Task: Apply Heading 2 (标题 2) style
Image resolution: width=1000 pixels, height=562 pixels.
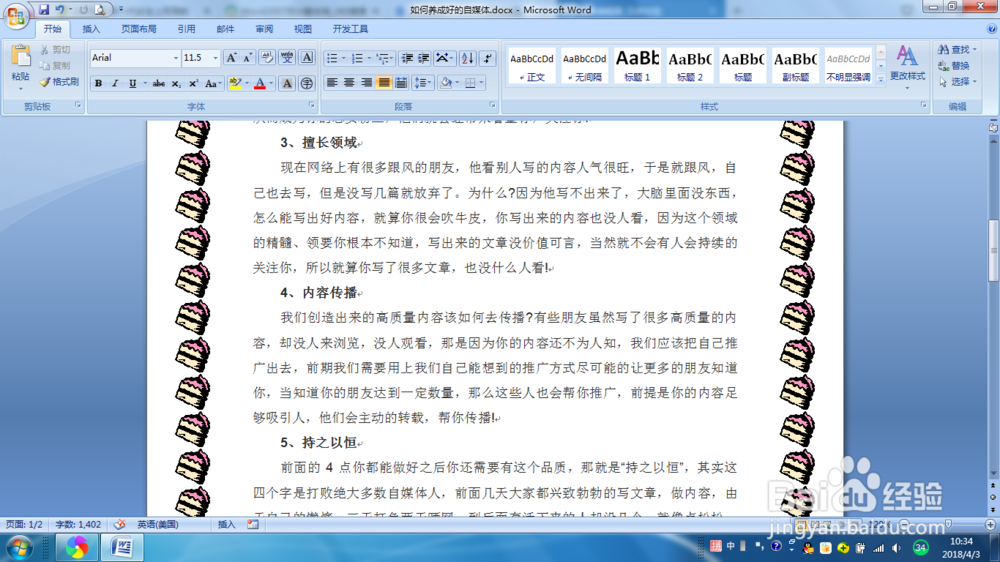Action: click(690, 65)
